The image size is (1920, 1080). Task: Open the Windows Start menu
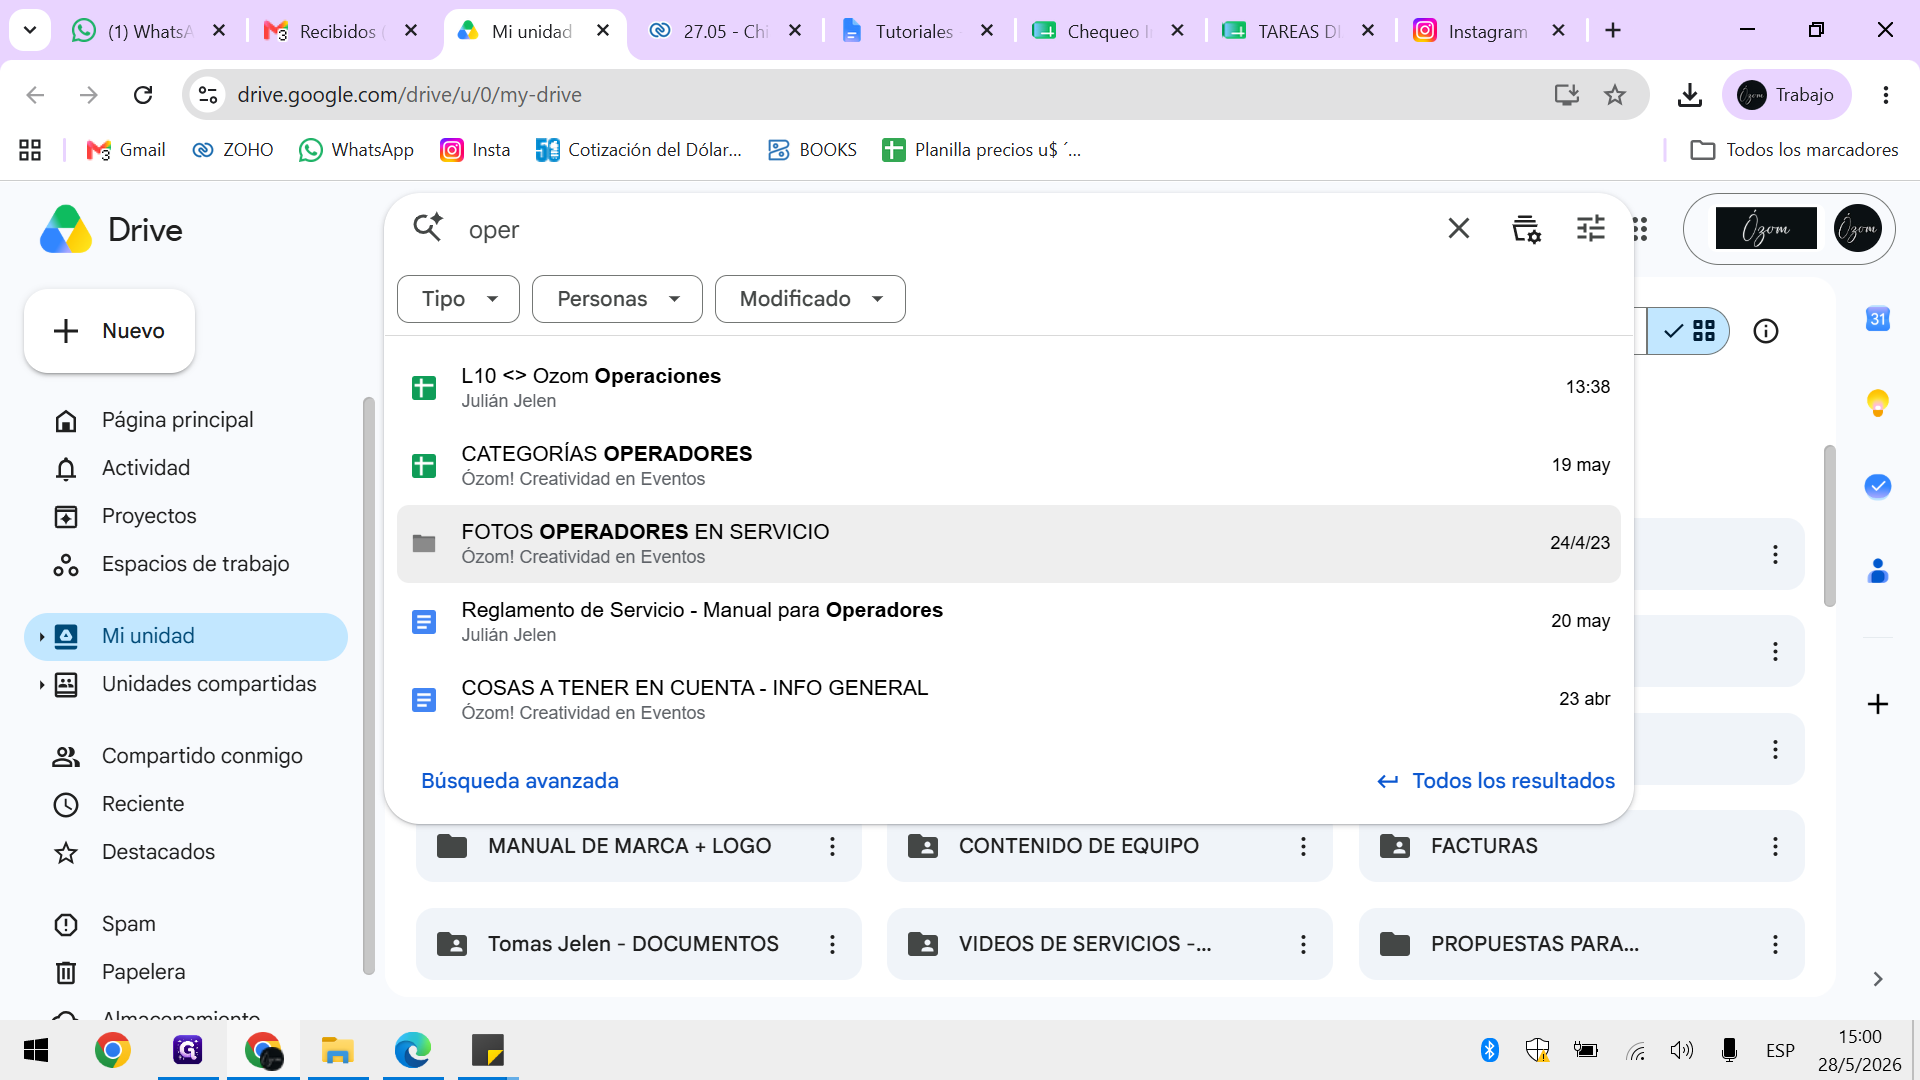pyautogui.click(x=36, y=1050)
